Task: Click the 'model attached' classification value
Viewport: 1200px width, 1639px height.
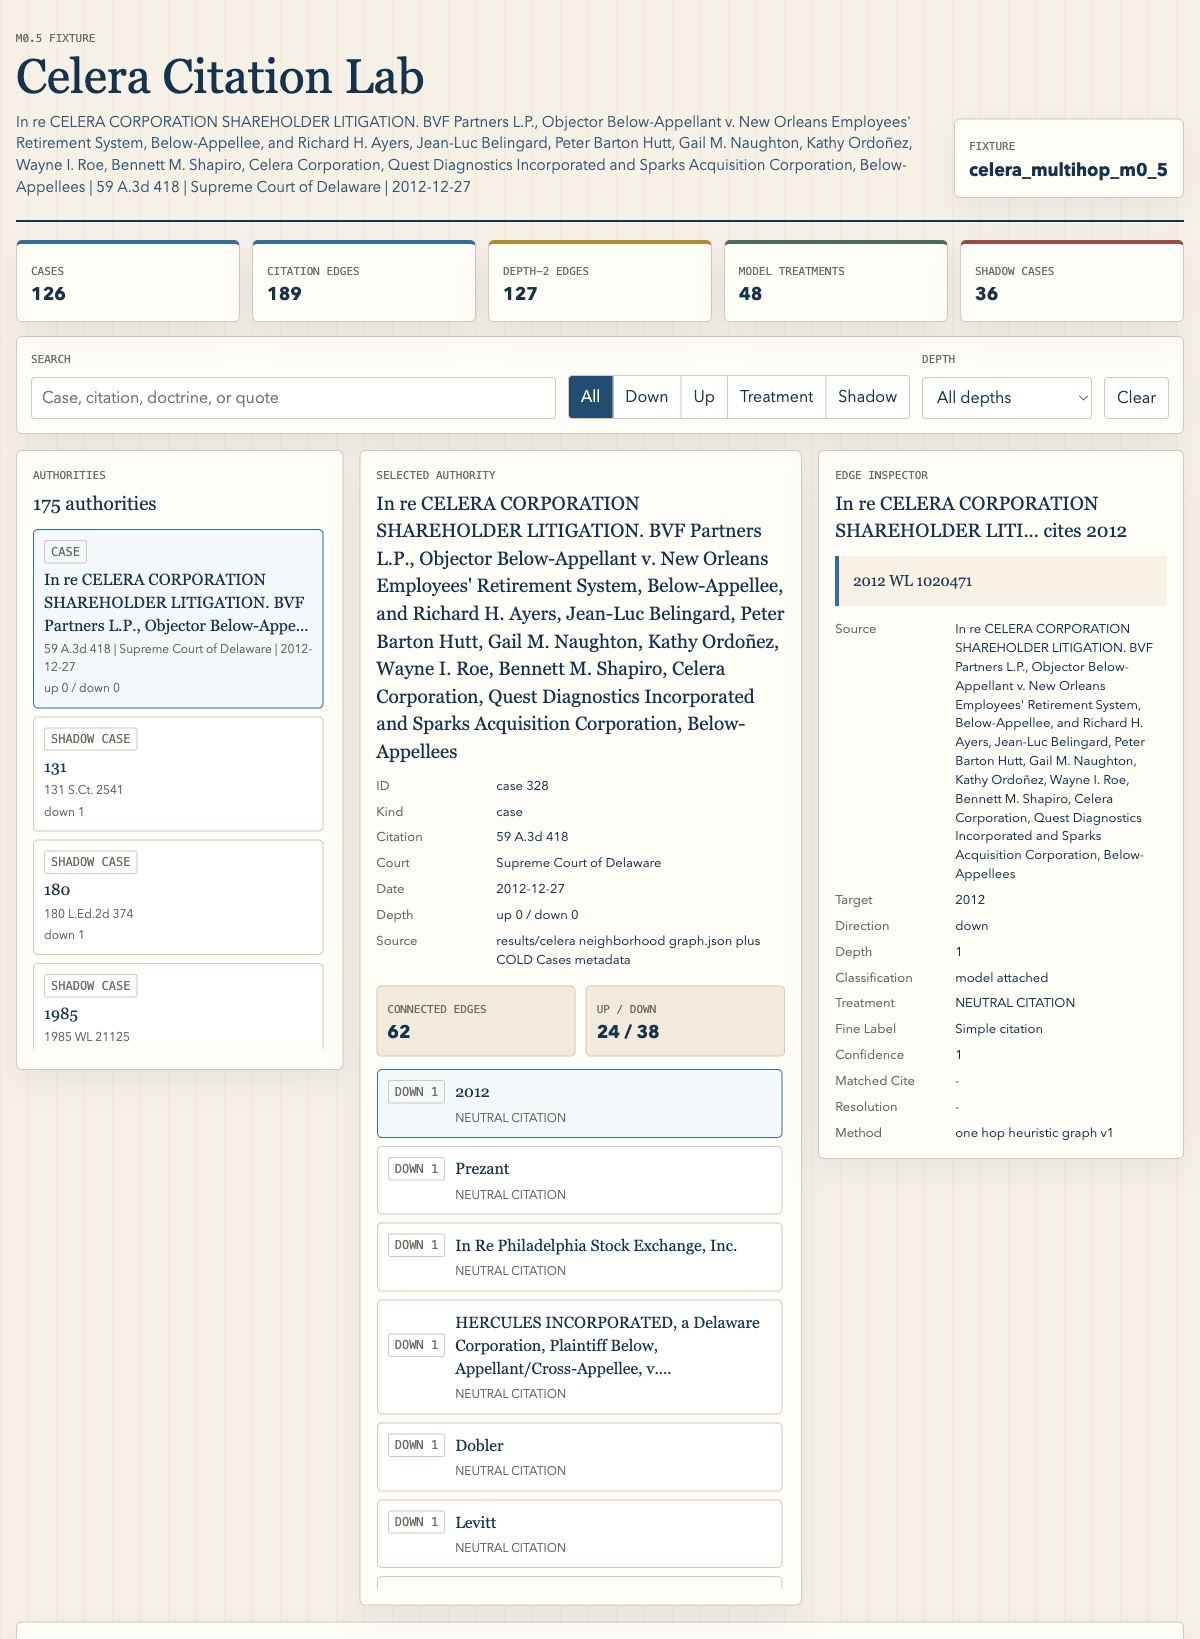Action: click(1002, 978)
